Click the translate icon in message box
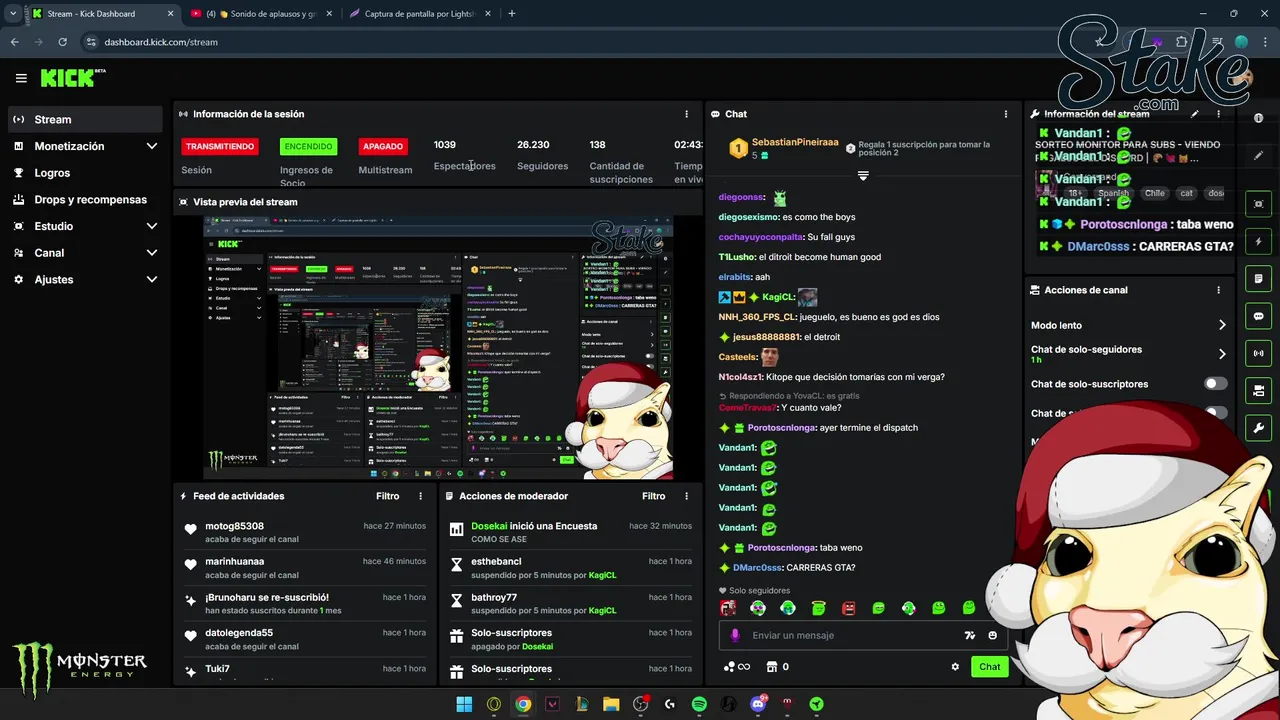The height and width of the screenshot is (720, 1280). (969, 635)
